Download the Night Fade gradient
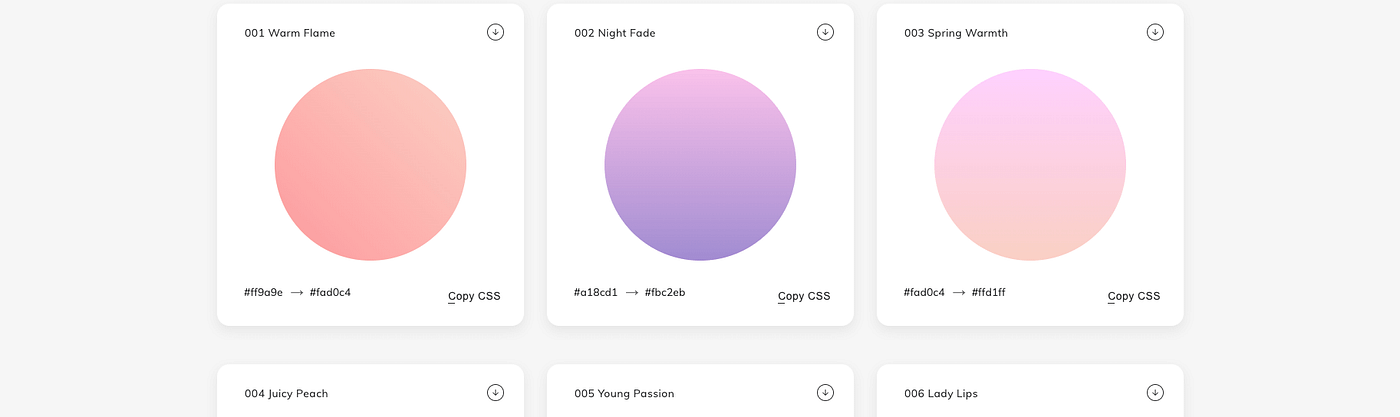The height and width of the screenshot is (417, 1400). pos(825,32)
